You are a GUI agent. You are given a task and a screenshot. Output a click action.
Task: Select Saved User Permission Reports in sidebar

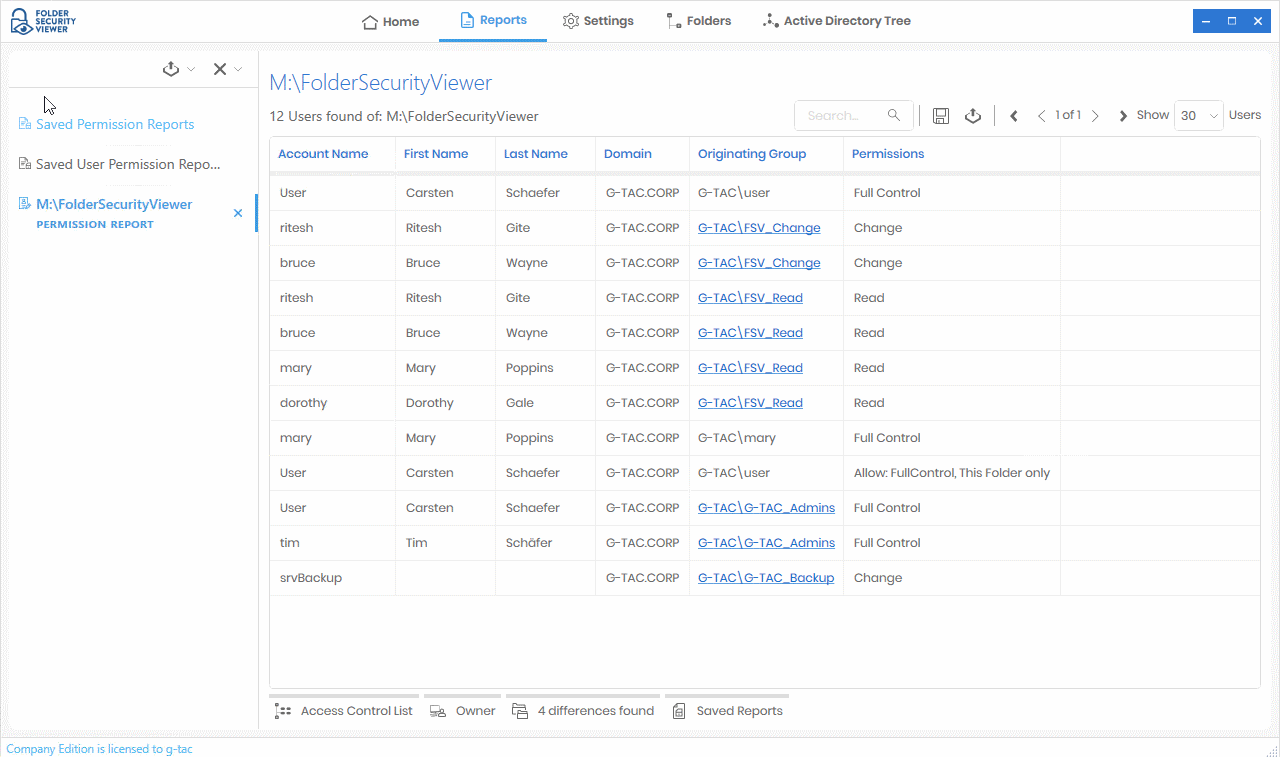click(x=127, y=164)
